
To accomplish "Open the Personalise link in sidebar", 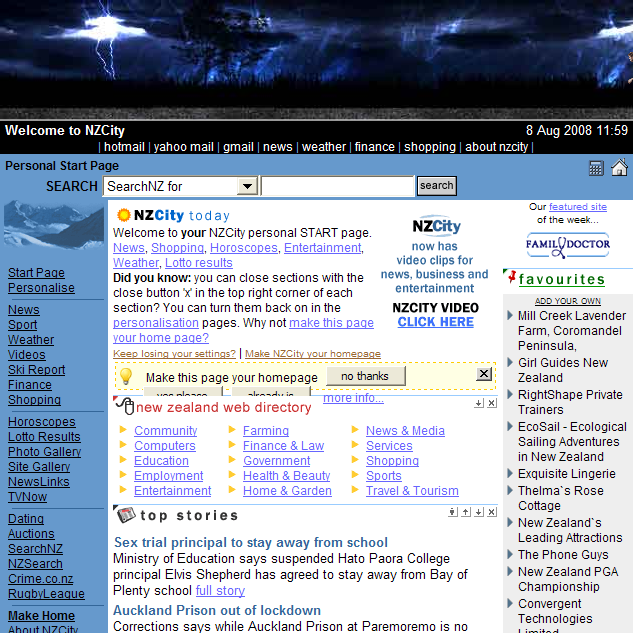I will coord(41,288).
